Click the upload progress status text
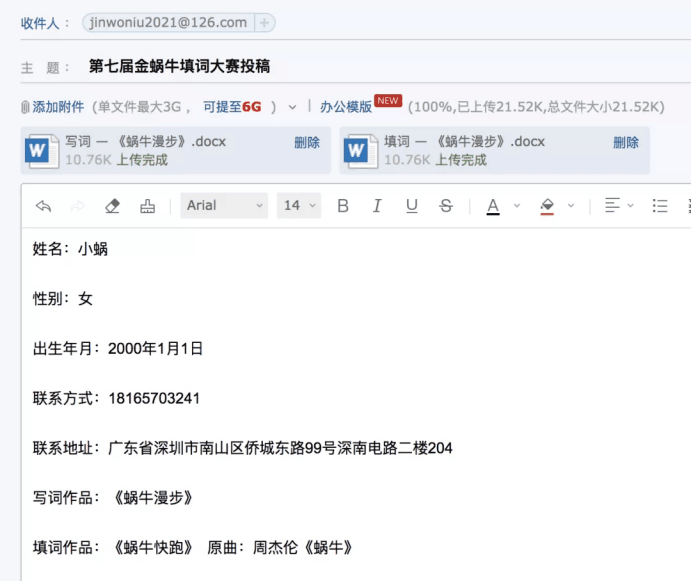 tap(536, 107)
